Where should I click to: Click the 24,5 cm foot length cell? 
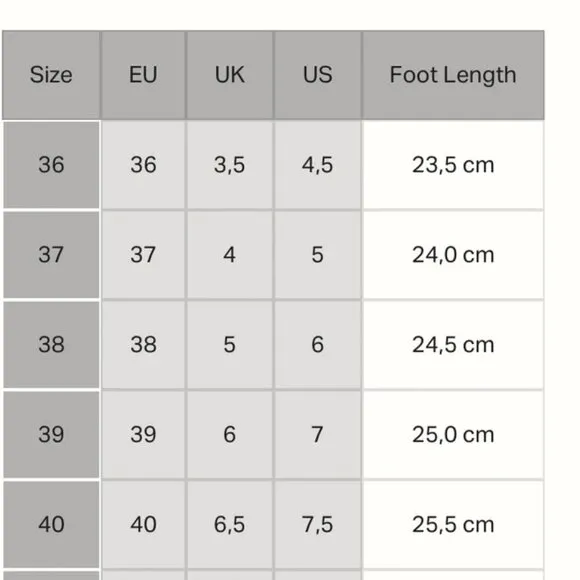[x=453, y=345]
